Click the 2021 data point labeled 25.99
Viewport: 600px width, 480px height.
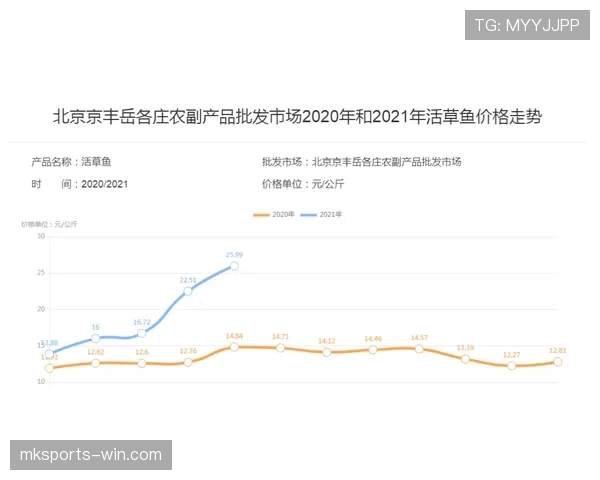click(234, 266)
